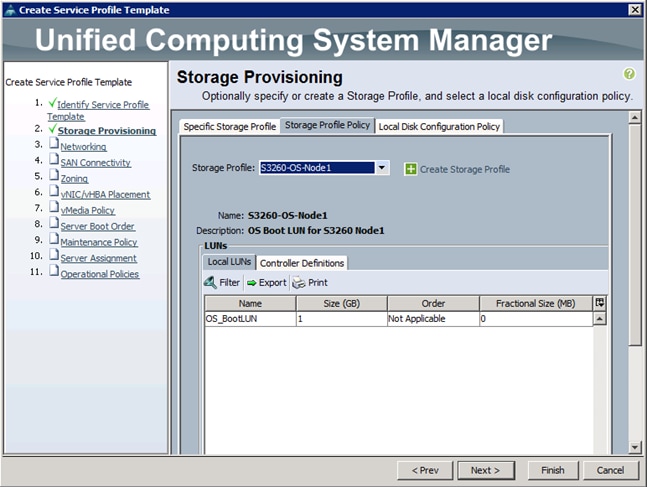Click the Finish button

point(553,470)
